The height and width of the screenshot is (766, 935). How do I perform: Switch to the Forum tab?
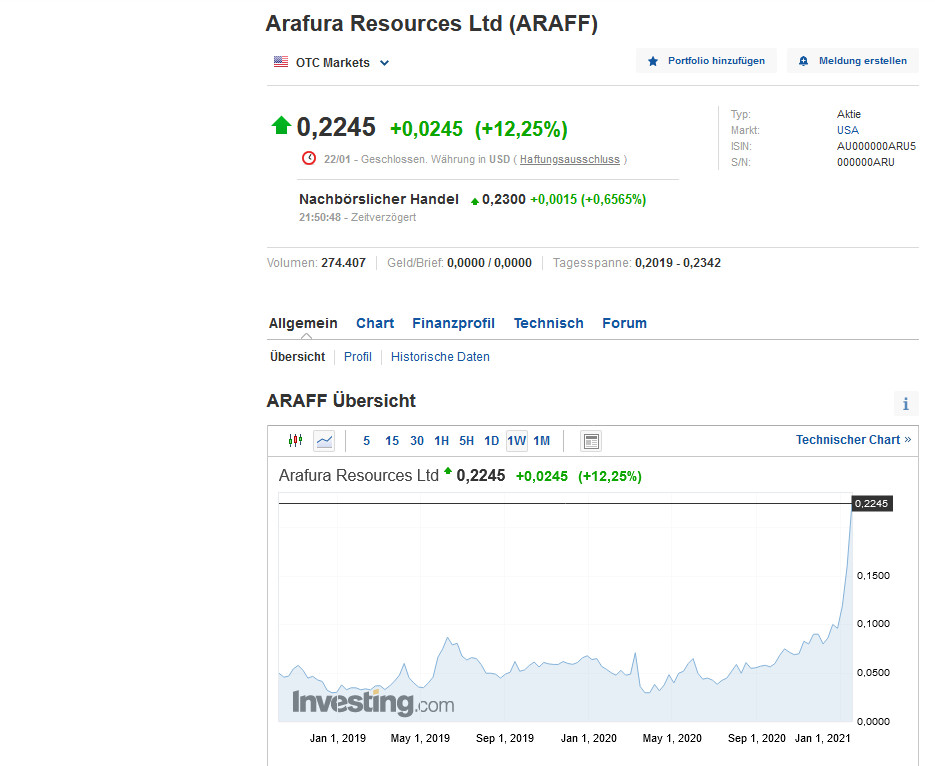point(624,323)
